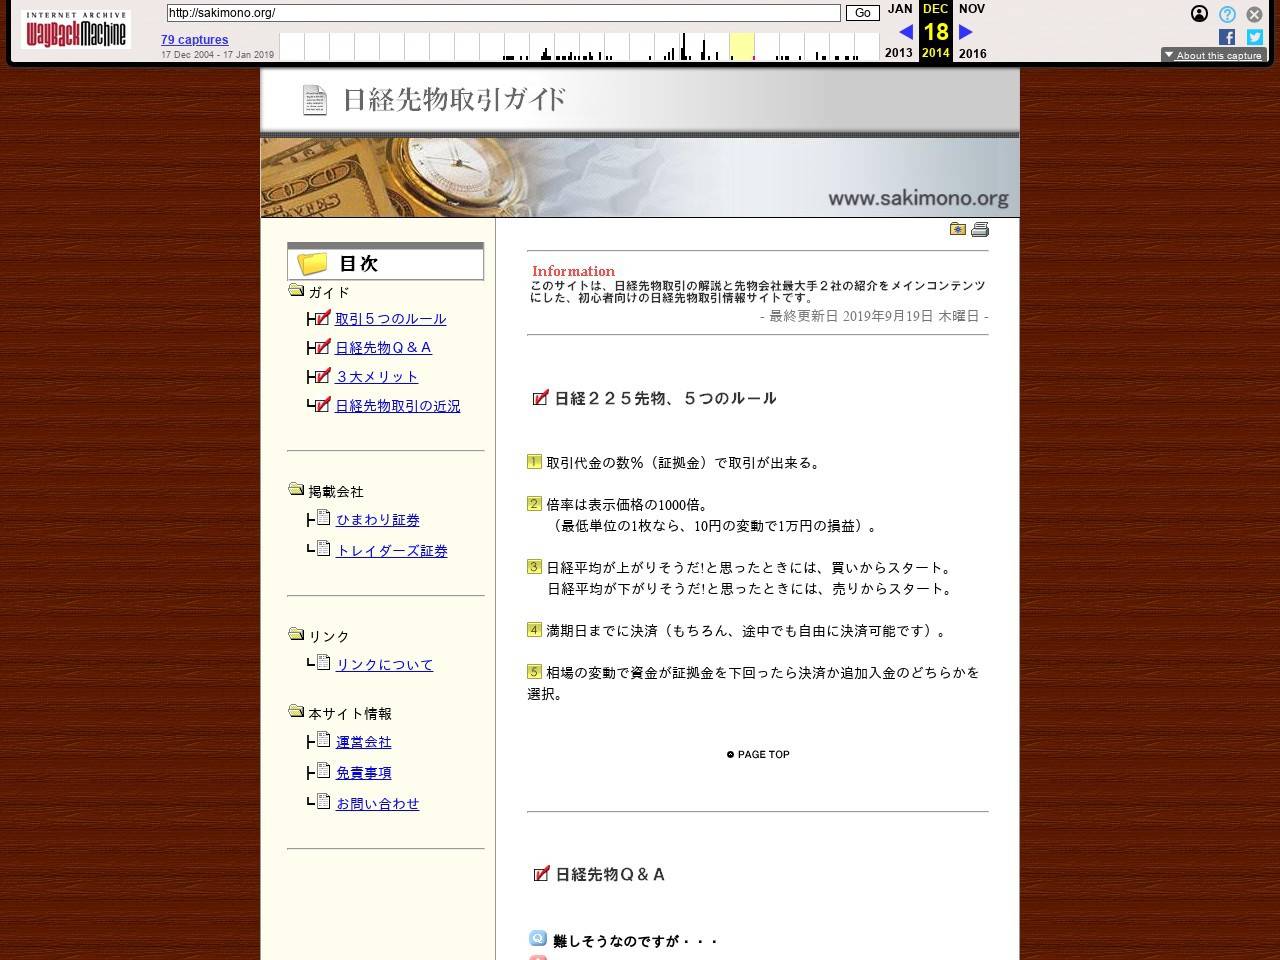Open the user account icon
The height and width of the screenshot is (960, 1280).
click(x=1199, y=14)
